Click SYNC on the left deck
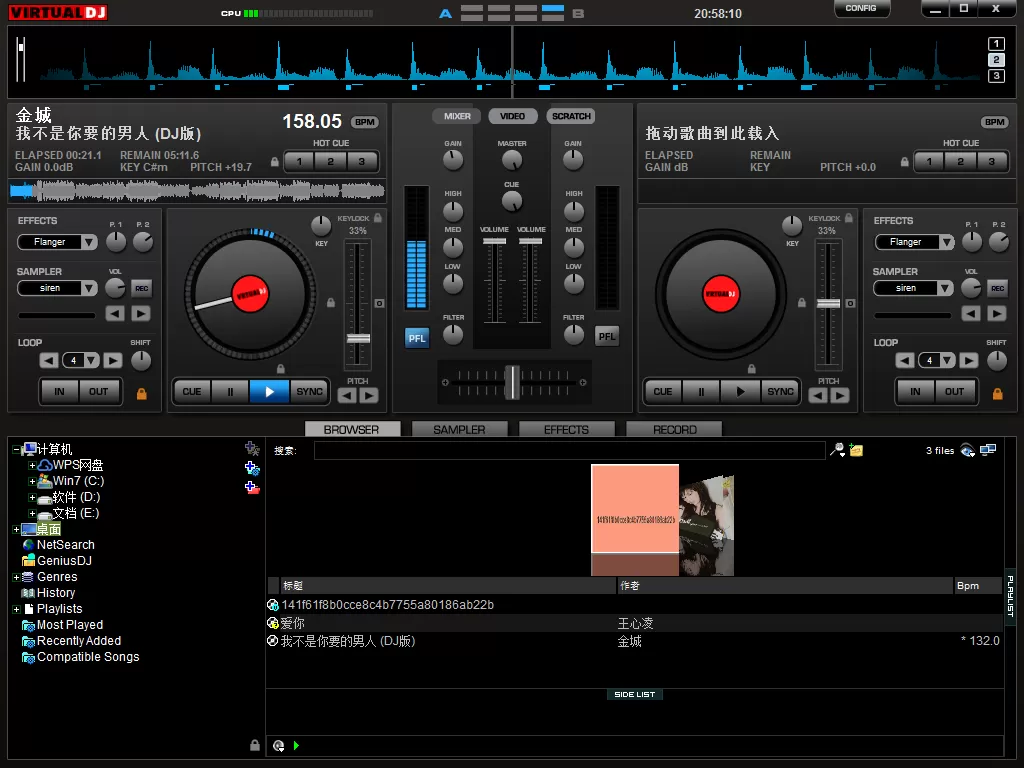The image size is (1024, 768). click(309, 392)
